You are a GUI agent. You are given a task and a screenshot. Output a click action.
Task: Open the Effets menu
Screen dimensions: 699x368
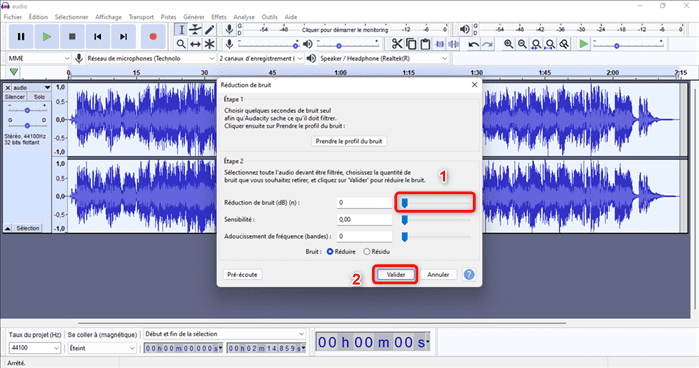click(x=219, y=17)
